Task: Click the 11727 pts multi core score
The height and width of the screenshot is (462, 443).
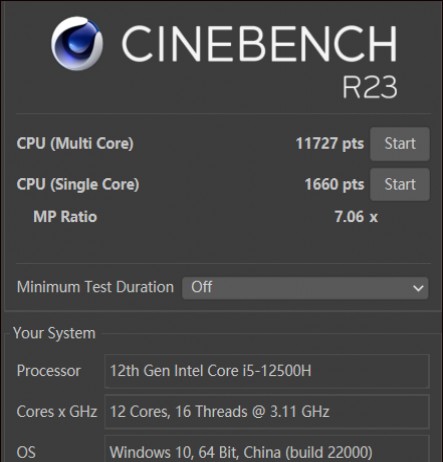Action: click(x=330, y=144)
